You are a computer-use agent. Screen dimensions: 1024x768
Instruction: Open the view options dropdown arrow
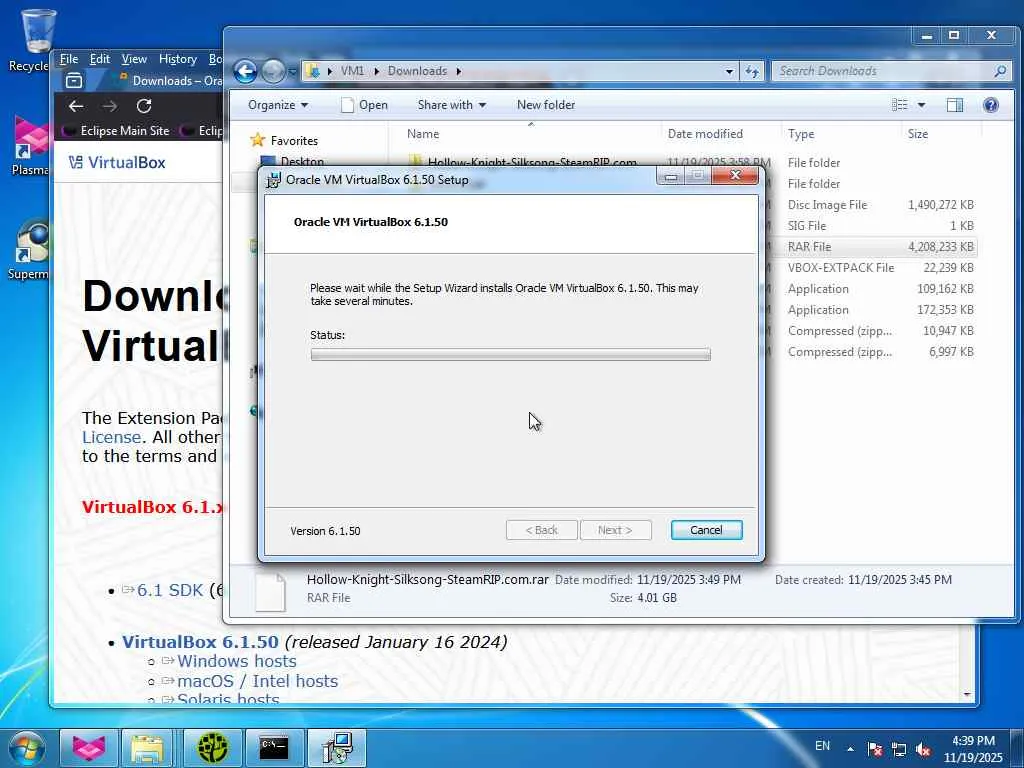921,104
